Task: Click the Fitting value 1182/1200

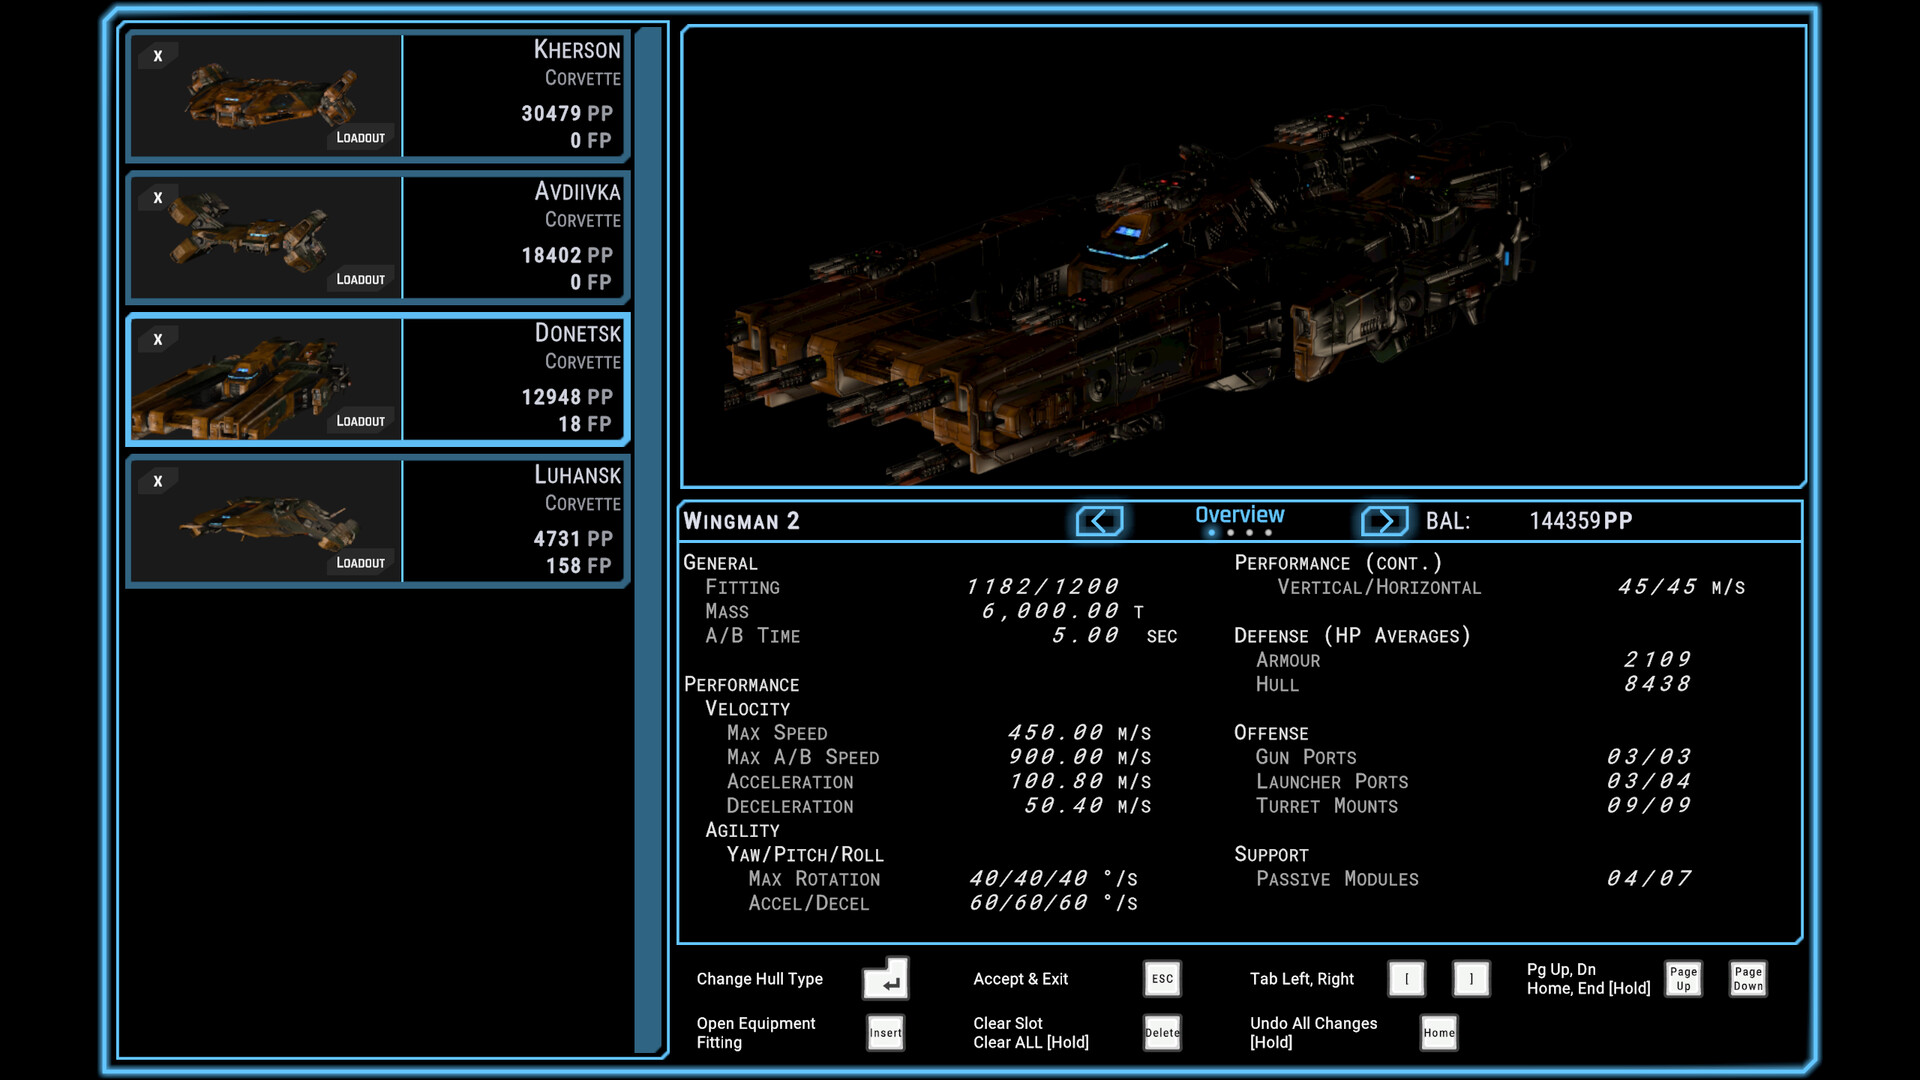Action: point(1042,587)
